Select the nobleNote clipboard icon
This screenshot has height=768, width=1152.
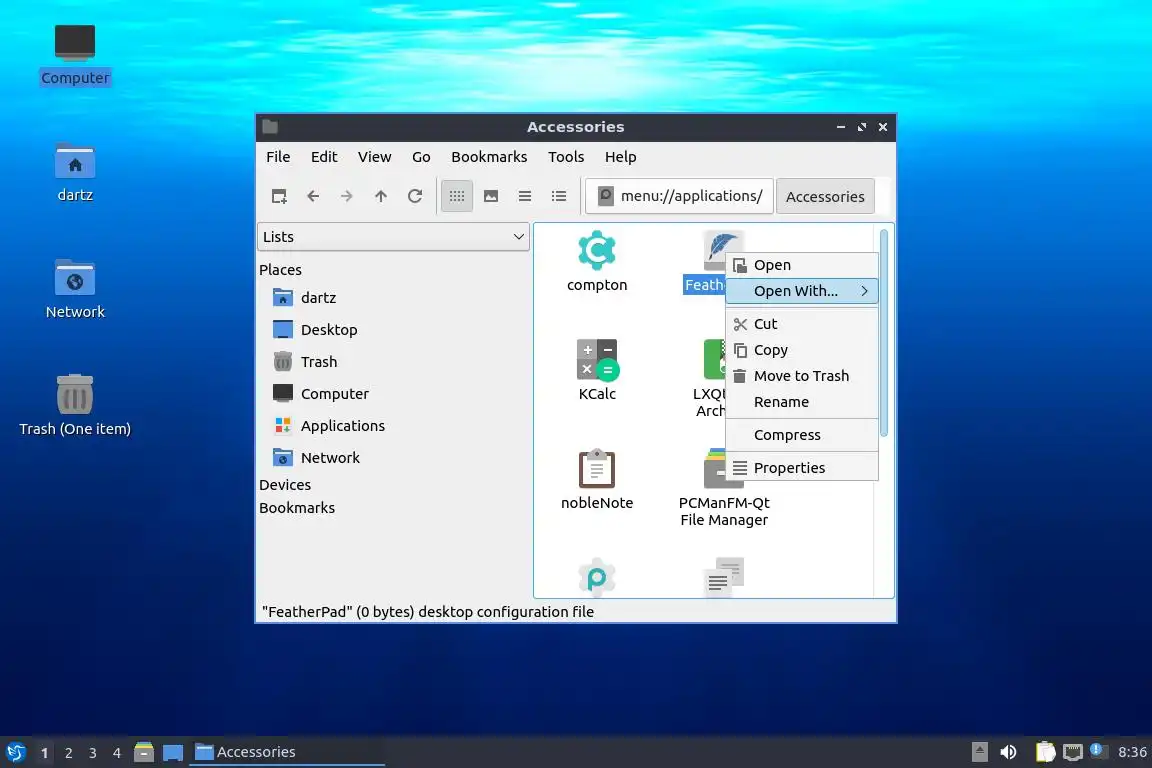(597, 469)
